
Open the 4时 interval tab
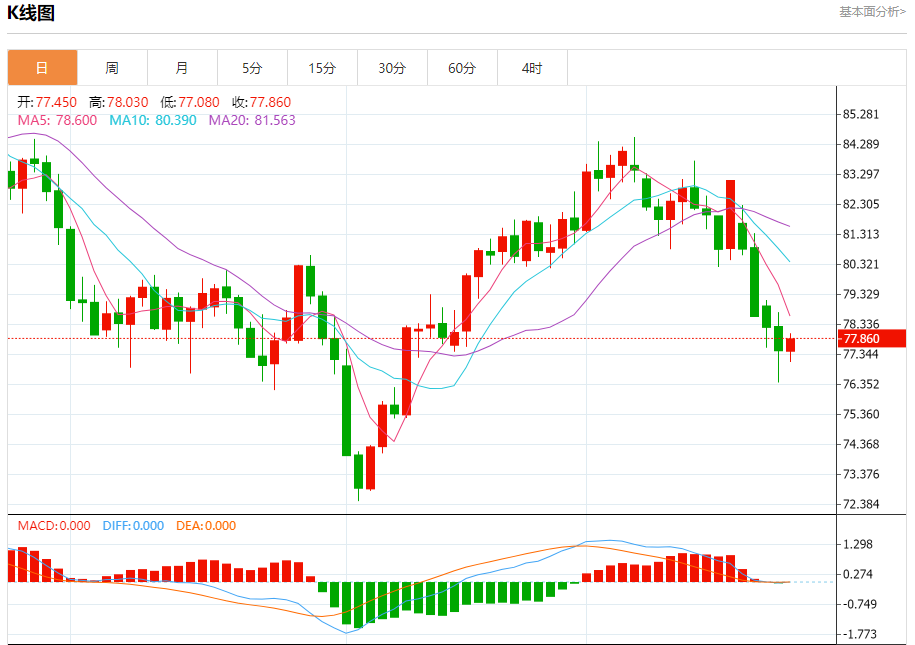[532, 68]
